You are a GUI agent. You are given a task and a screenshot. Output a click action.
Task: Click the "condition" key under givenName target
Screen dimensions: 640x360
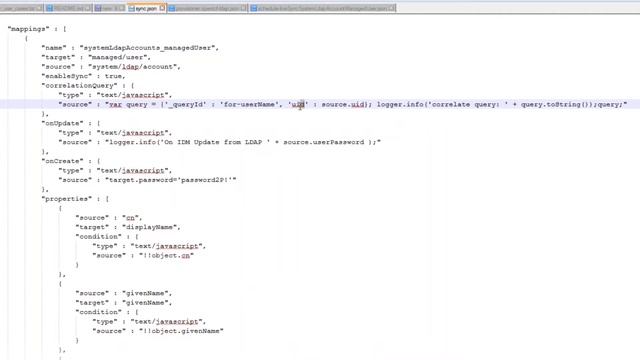click(98, 312)
